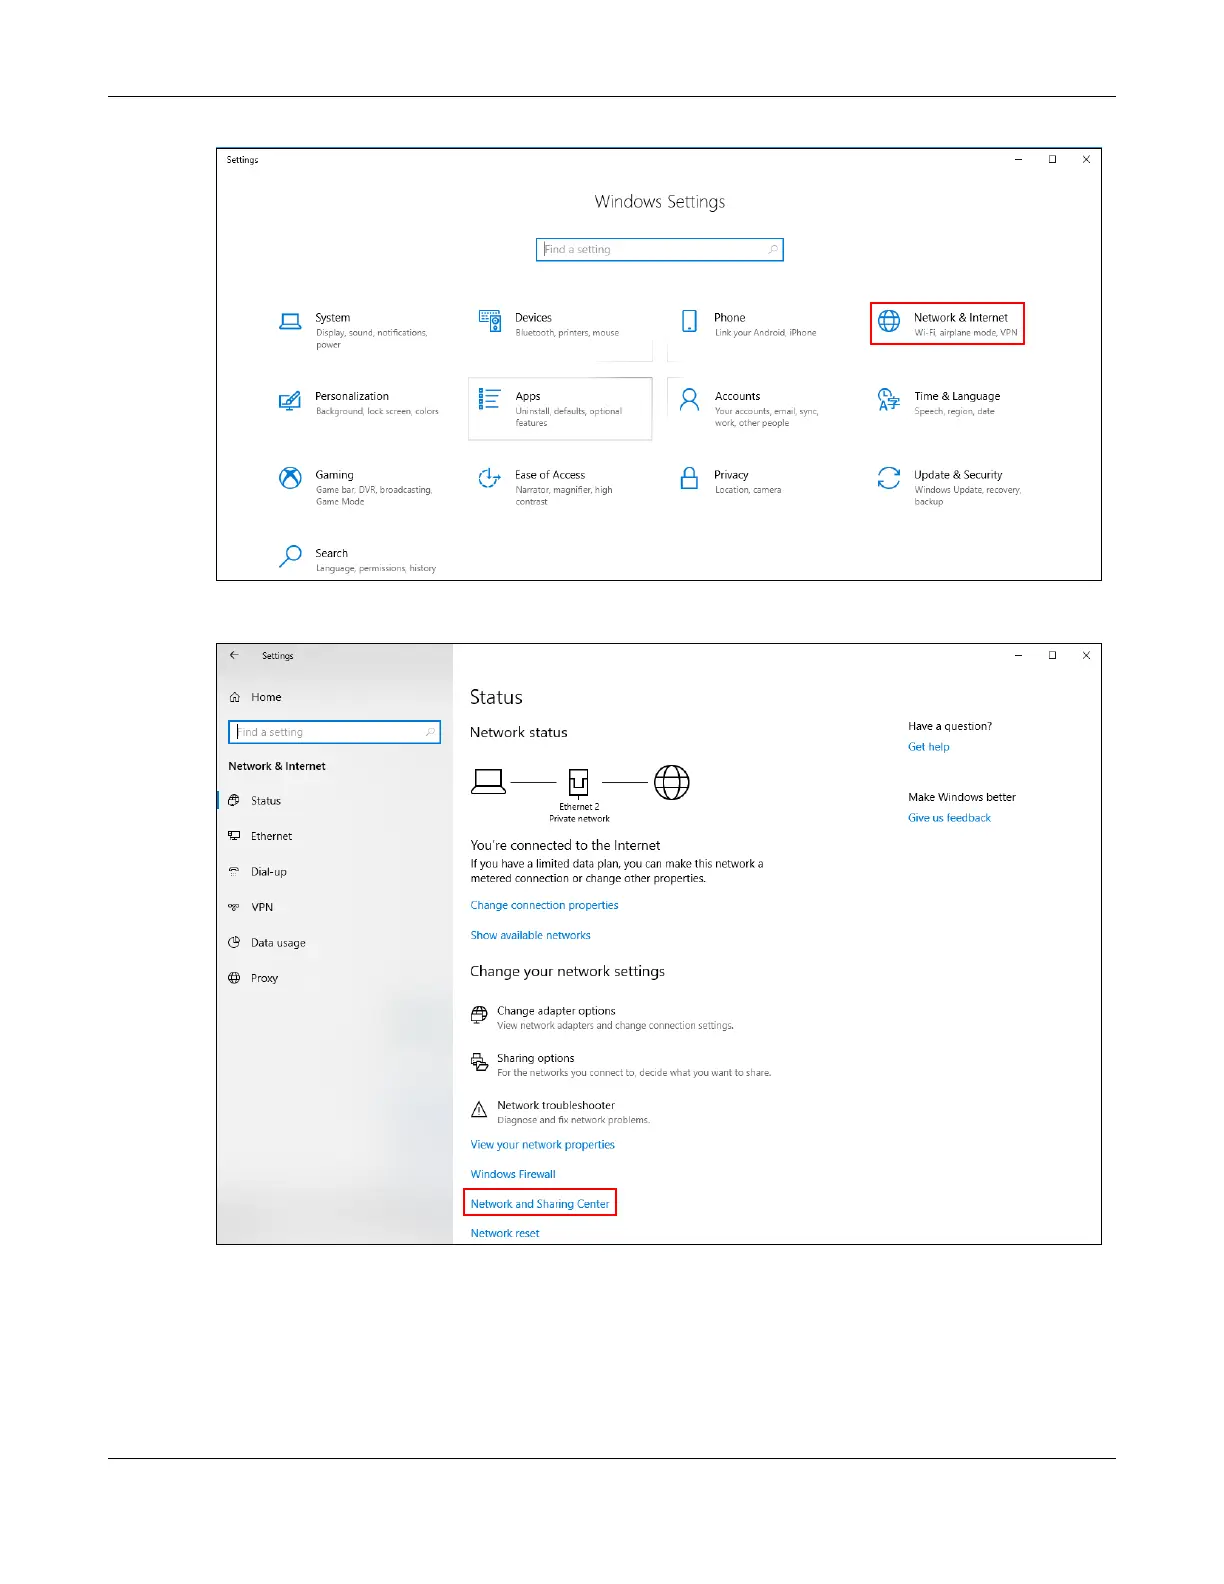Click the Ethernet 2 adapter diagram icon

[x=578, y=783]
